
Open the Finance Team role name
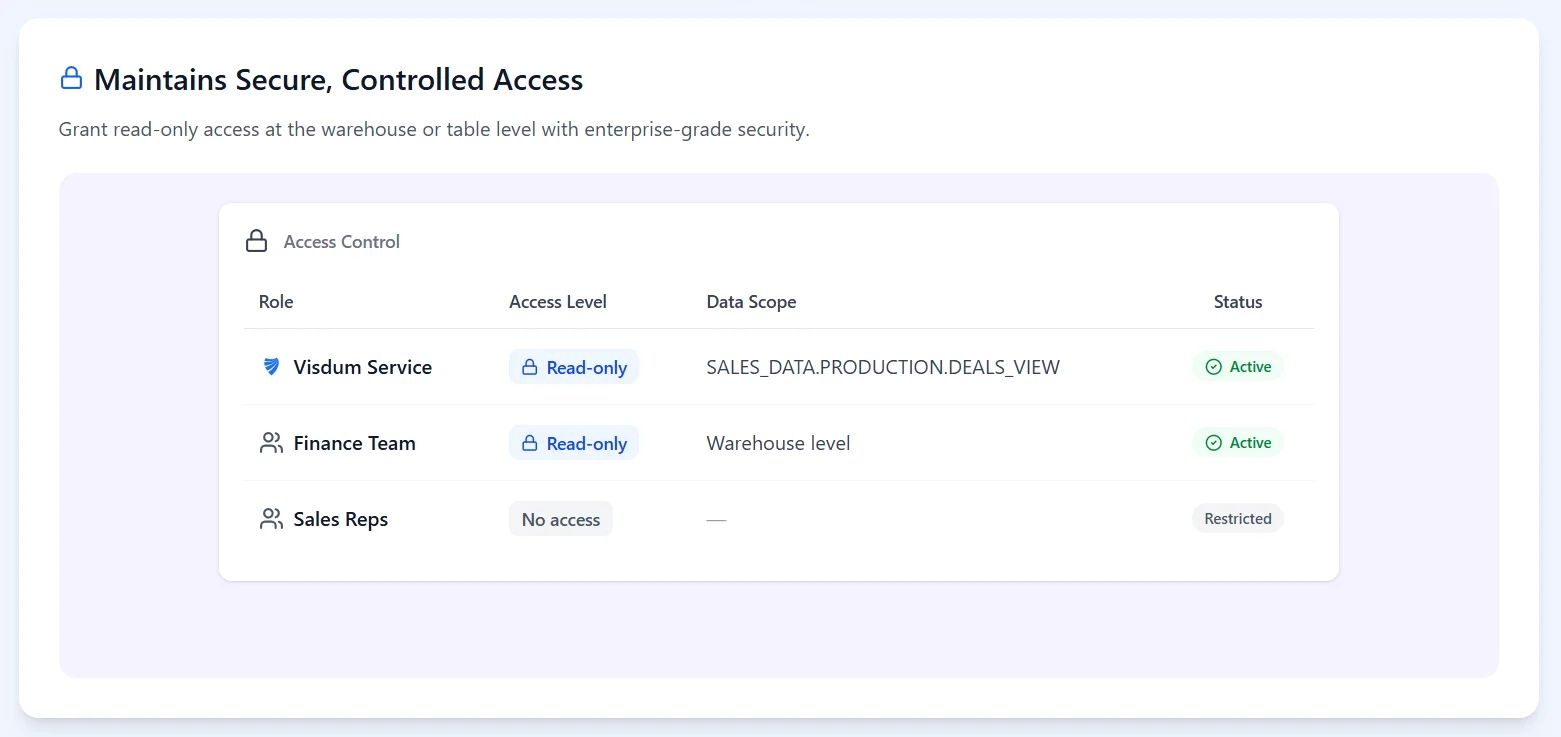355,443
